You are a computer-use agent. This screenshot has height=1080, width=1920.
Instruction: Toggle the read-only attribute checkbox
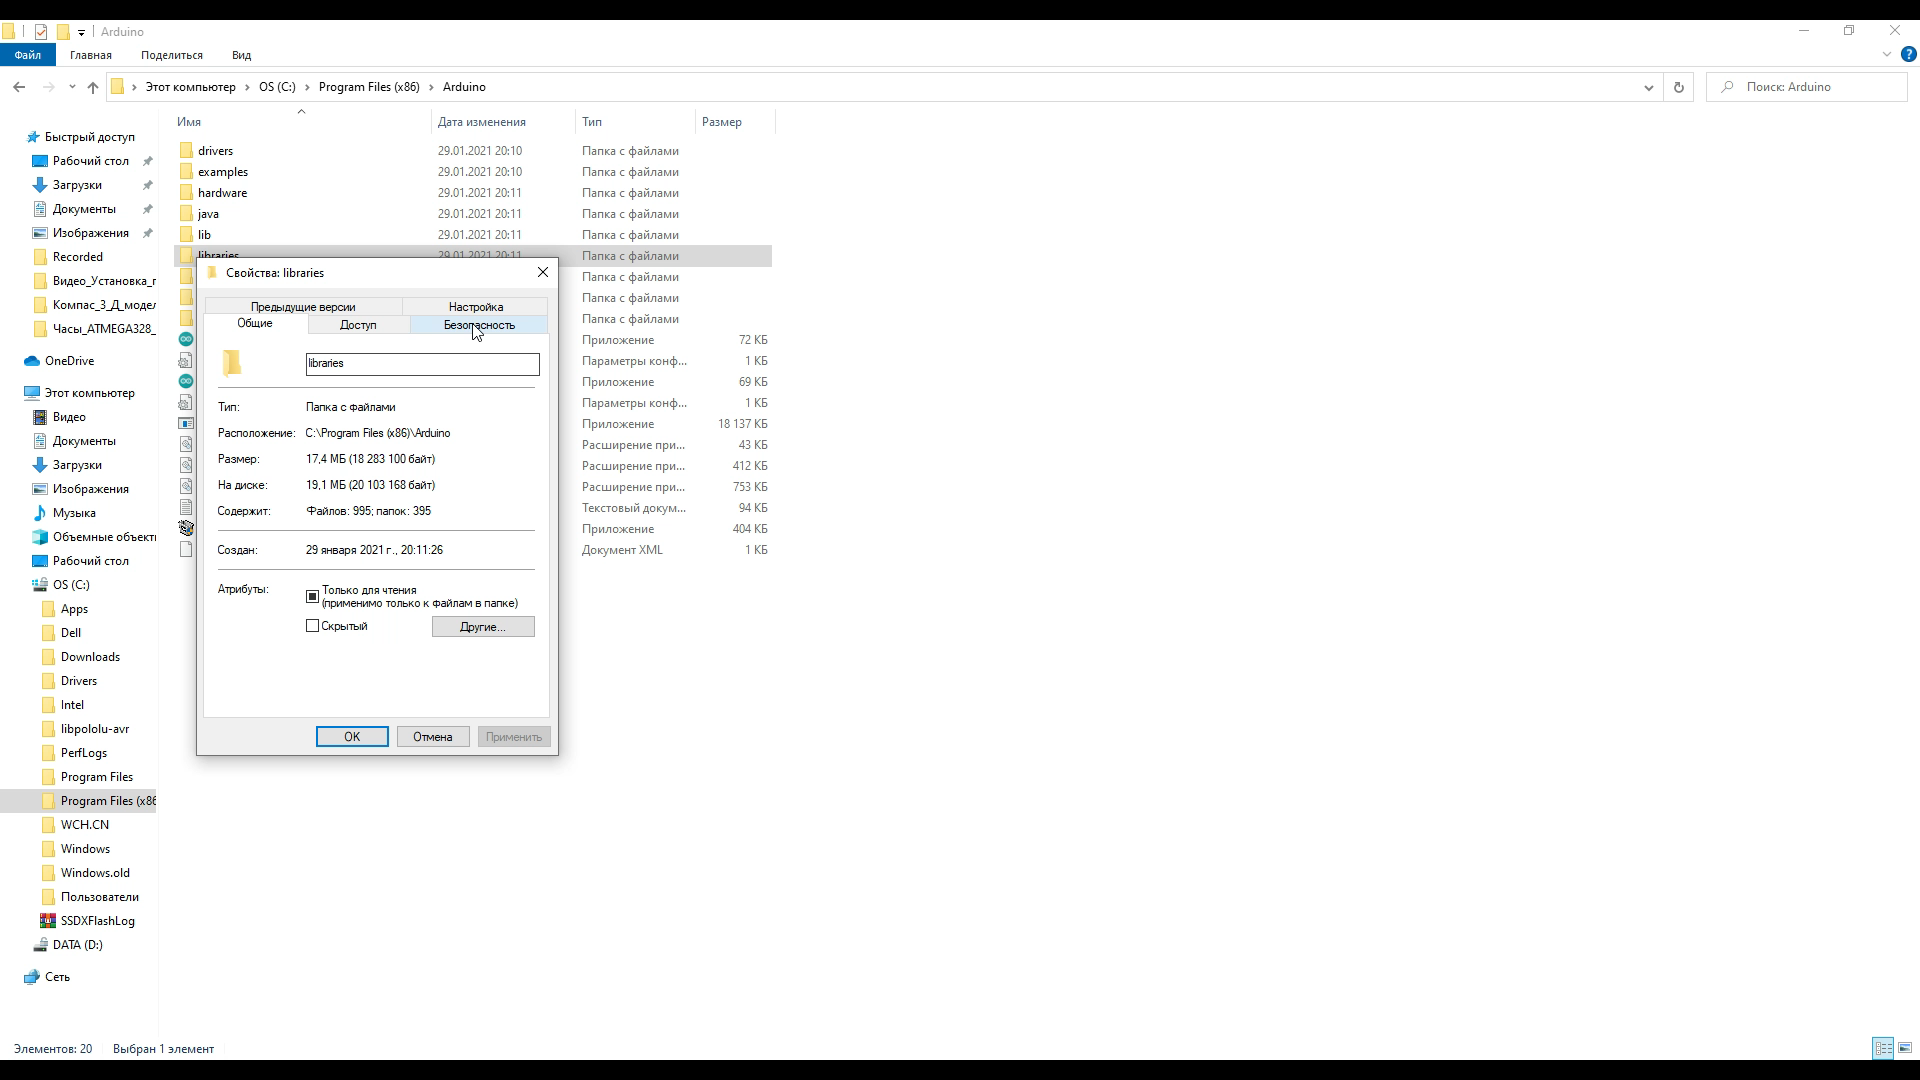pos(312,597)
